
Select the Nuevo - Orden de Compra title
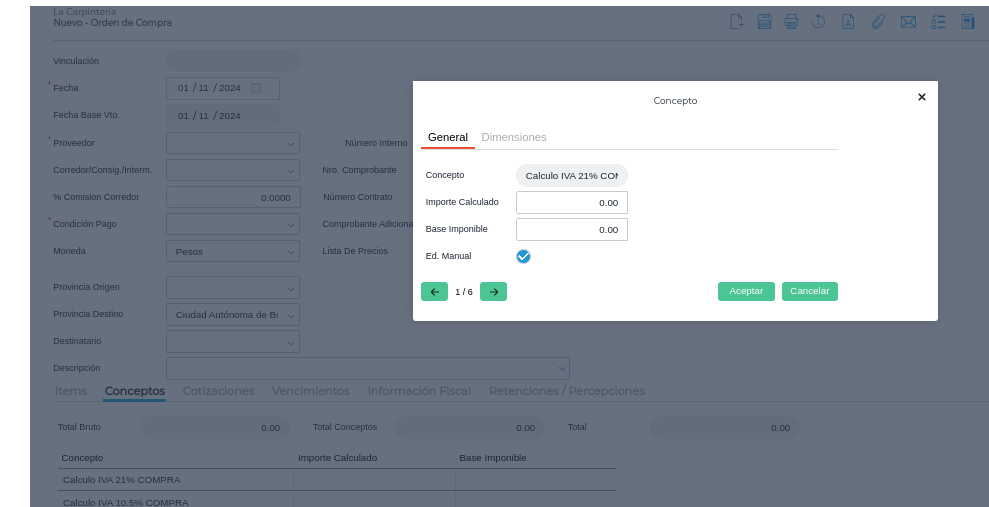coord(112,23)
